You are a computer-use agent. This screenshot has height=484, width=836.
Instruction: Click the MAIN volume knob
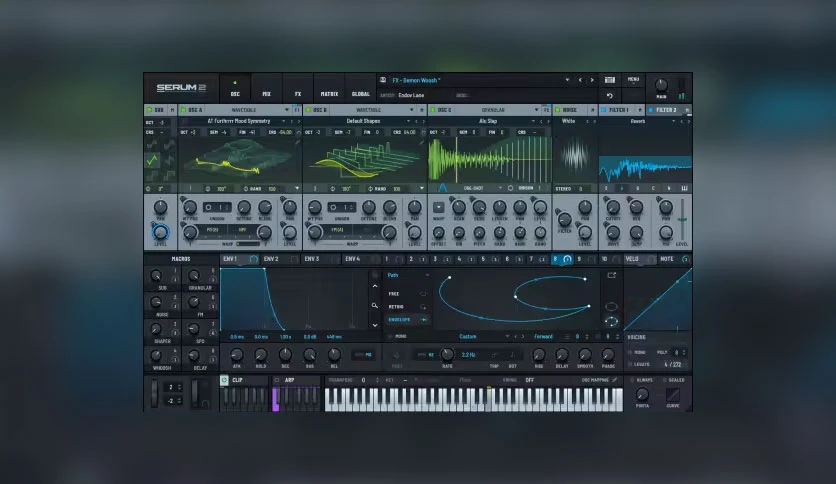(661, 85)
